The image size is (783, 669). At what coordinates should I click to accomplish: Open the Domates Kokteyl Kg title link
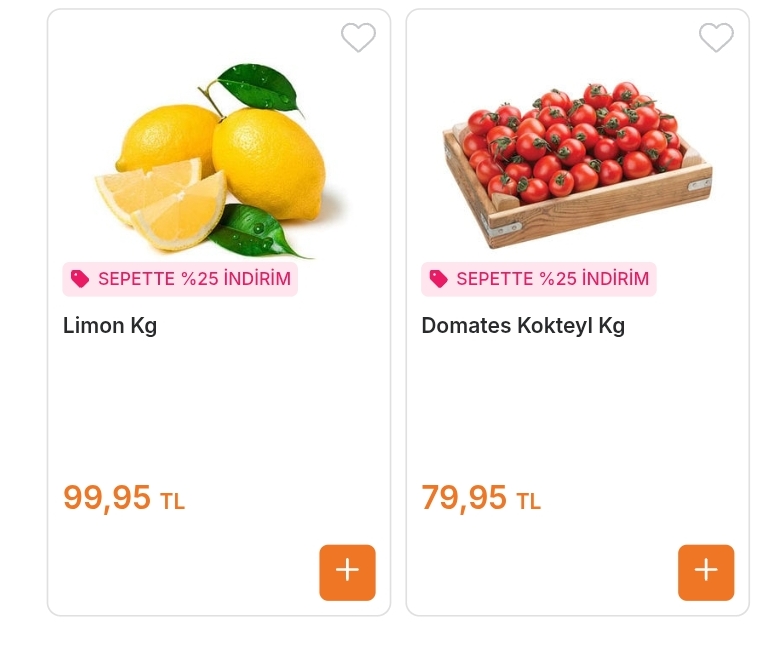(x=523, y=326)
